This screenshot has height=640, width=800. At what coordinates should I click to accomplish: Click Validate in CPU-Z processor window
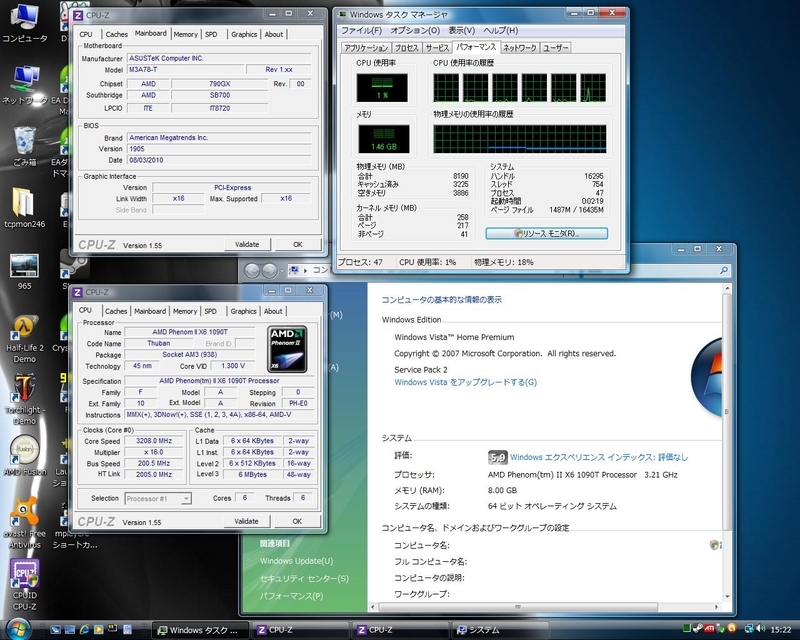246,522
